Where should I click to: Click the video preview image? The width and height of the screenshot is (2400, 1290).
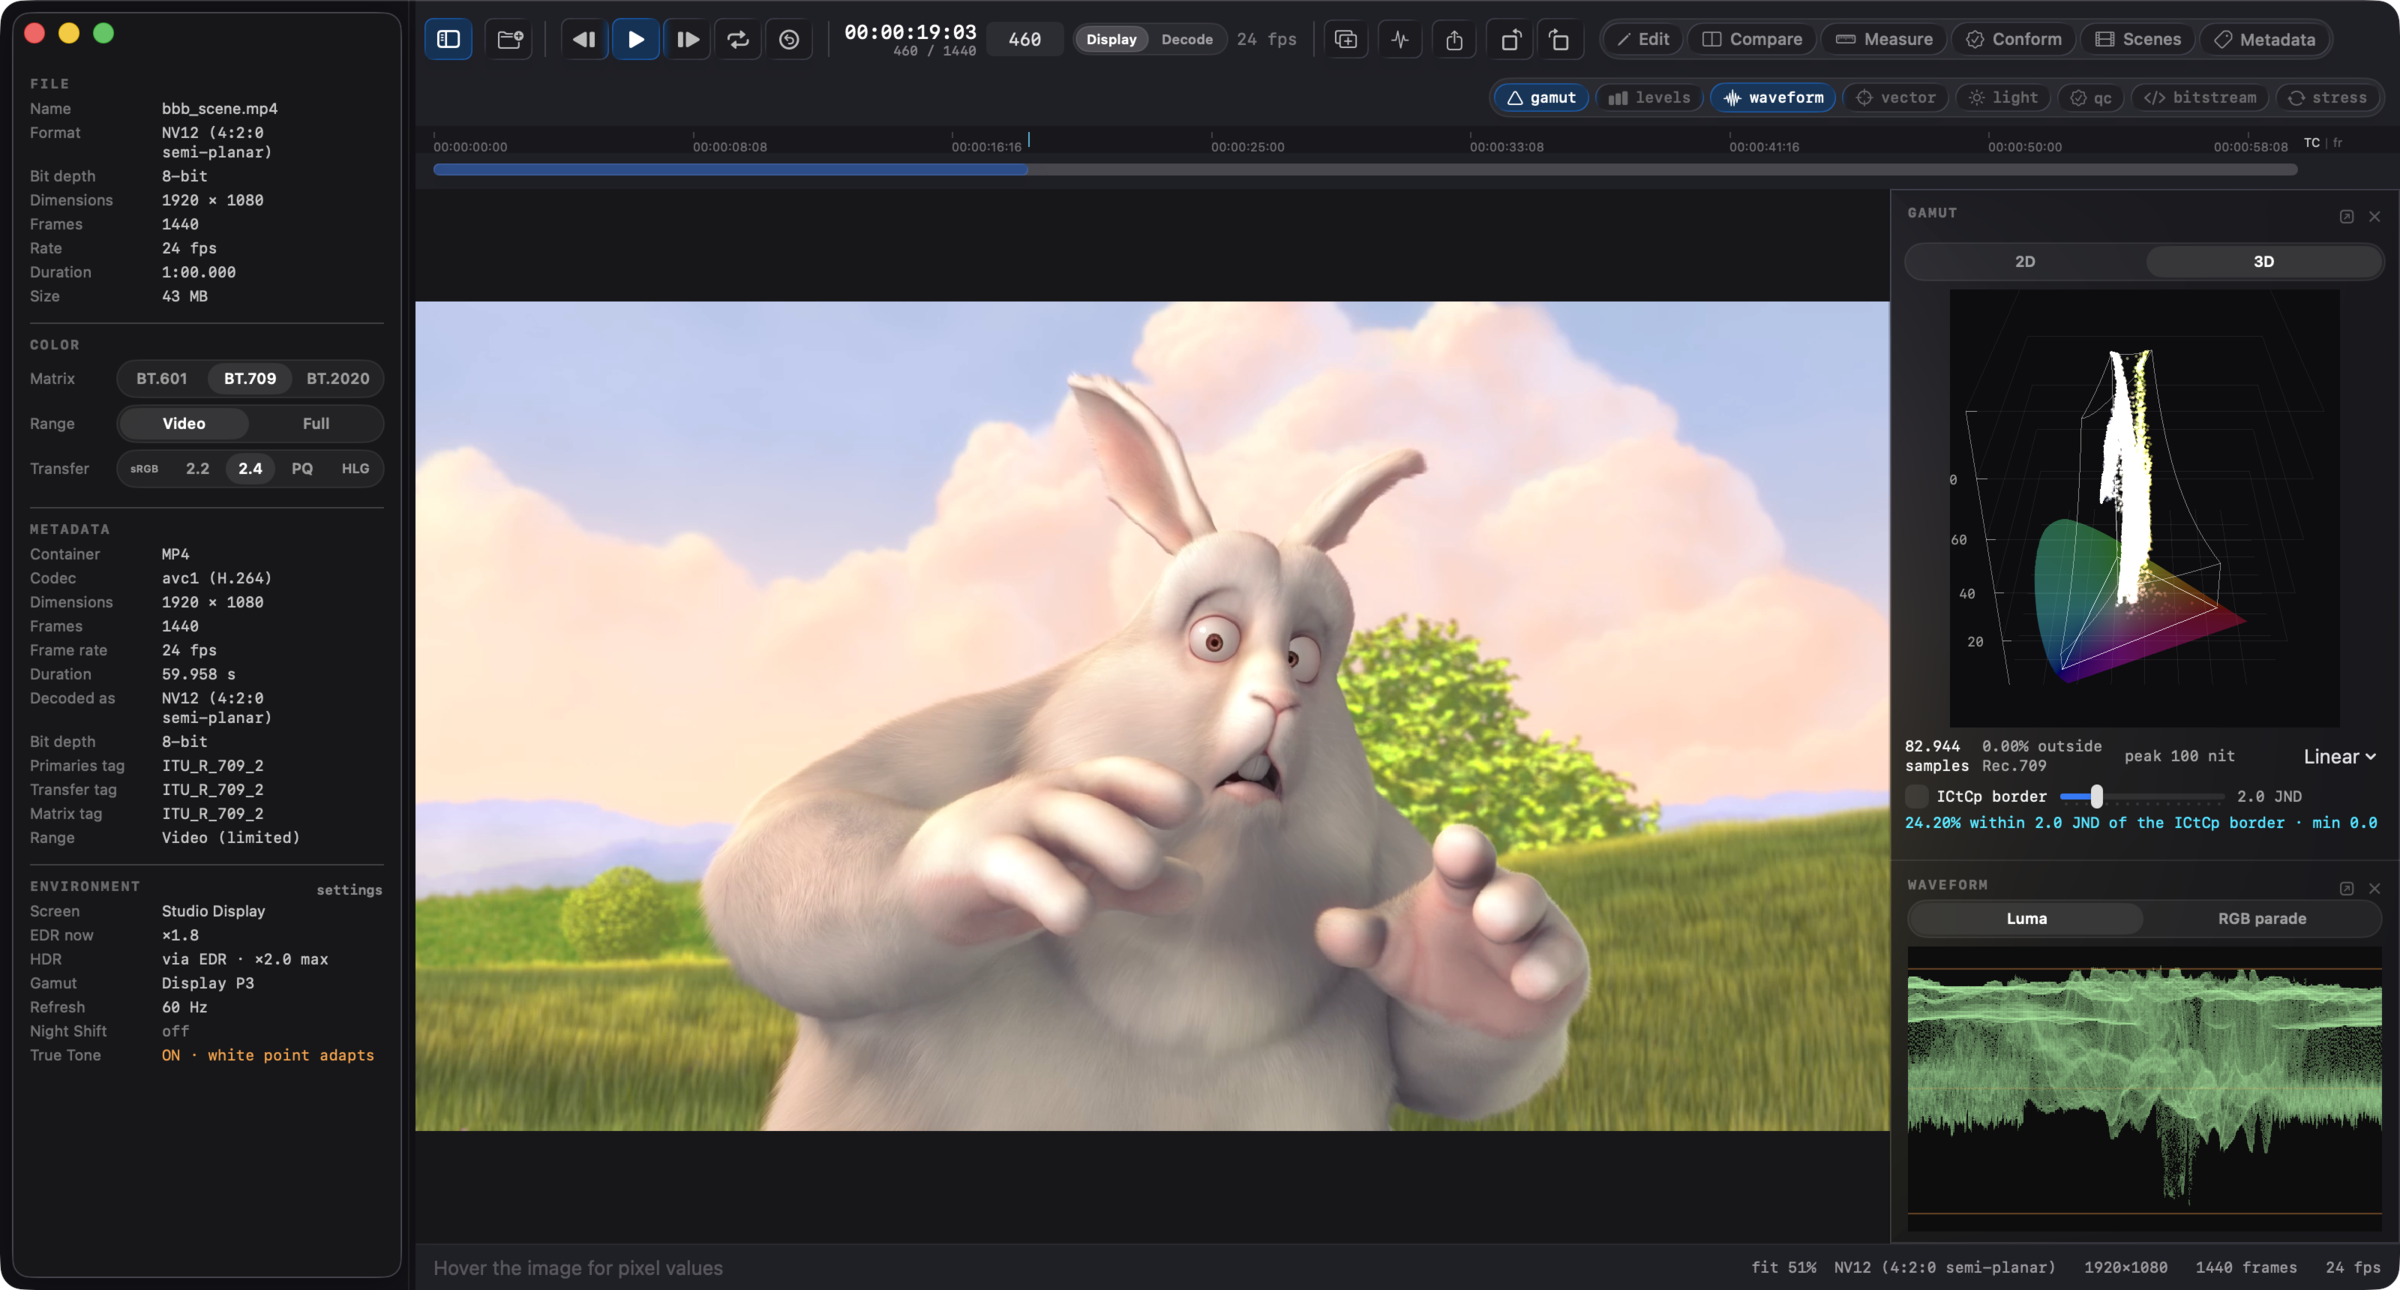(x=1152, y=716)
